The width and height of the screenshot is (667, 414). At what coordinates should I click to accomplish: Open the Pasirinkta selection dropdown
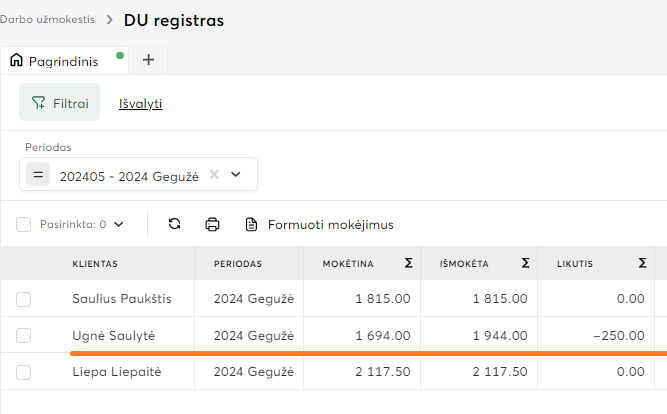pos(81,224)
